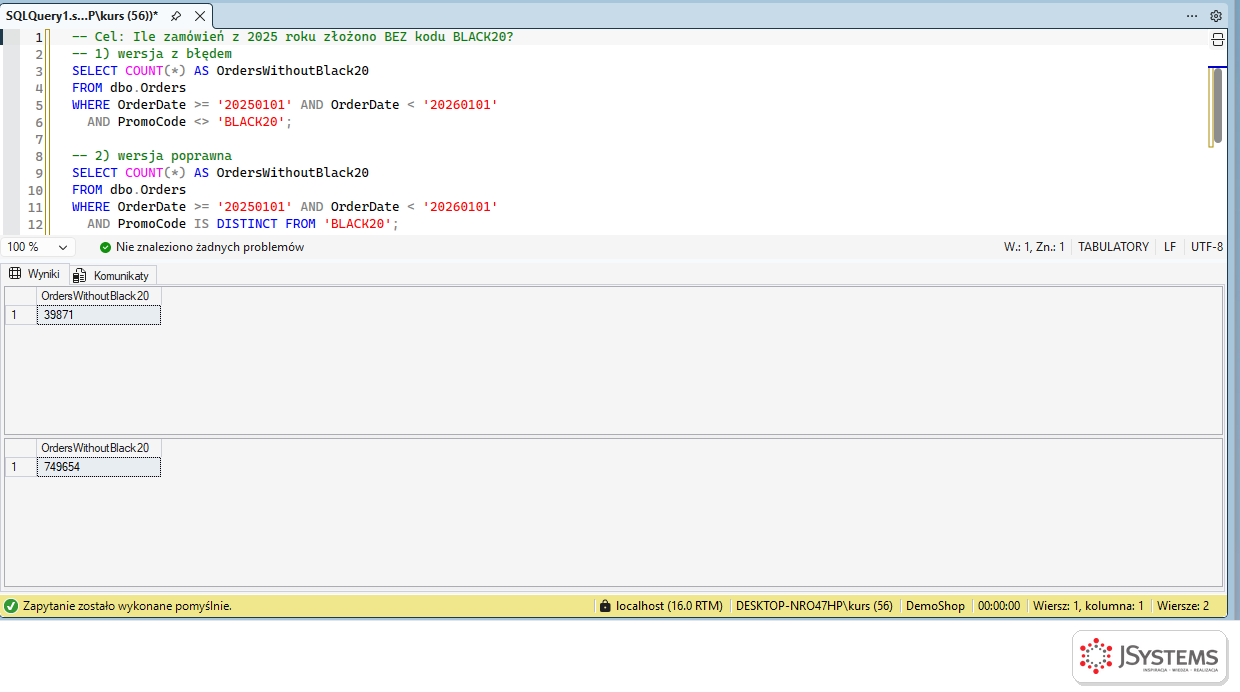This screenshot has height=692, width=1240.
Task: Open the editor window settings gear
Action: [x=1216, y=16]
